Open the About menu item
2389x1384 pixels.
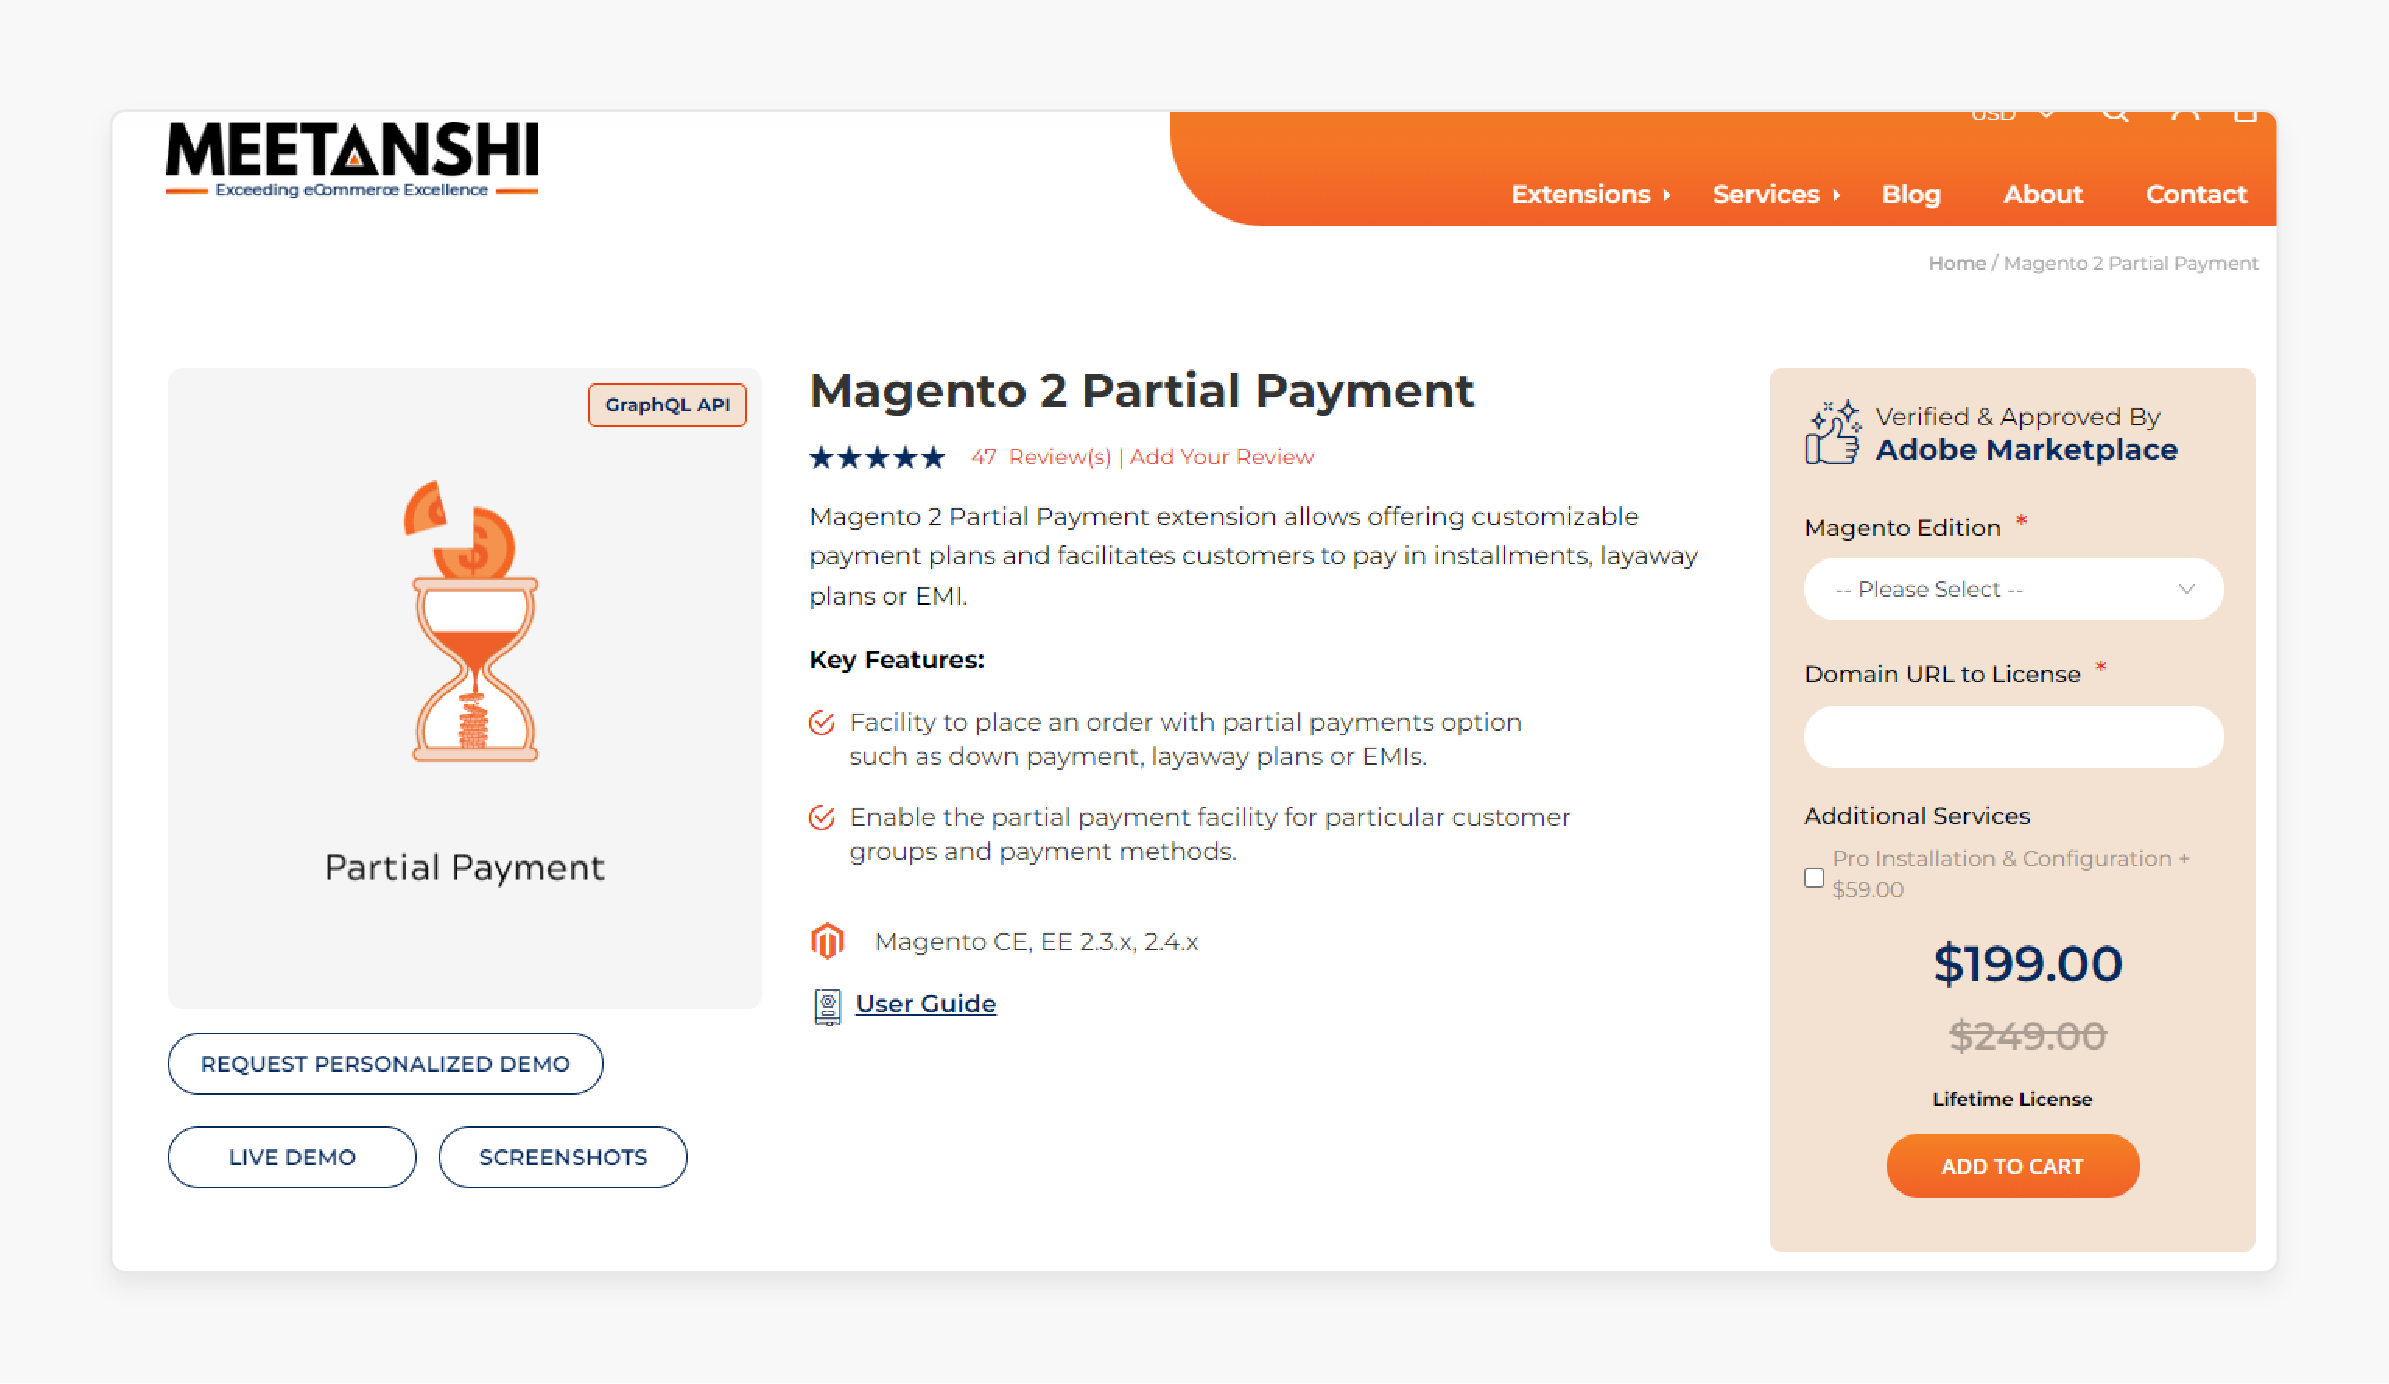click(x=2043, y=194)
